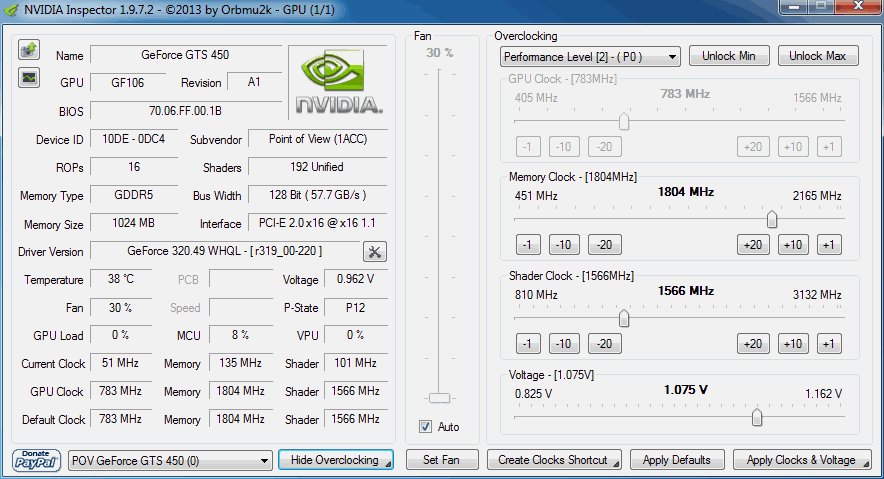Increase Memory Clock by 20 MHz
Screen dimensions: 884x479
pos(753,245)
